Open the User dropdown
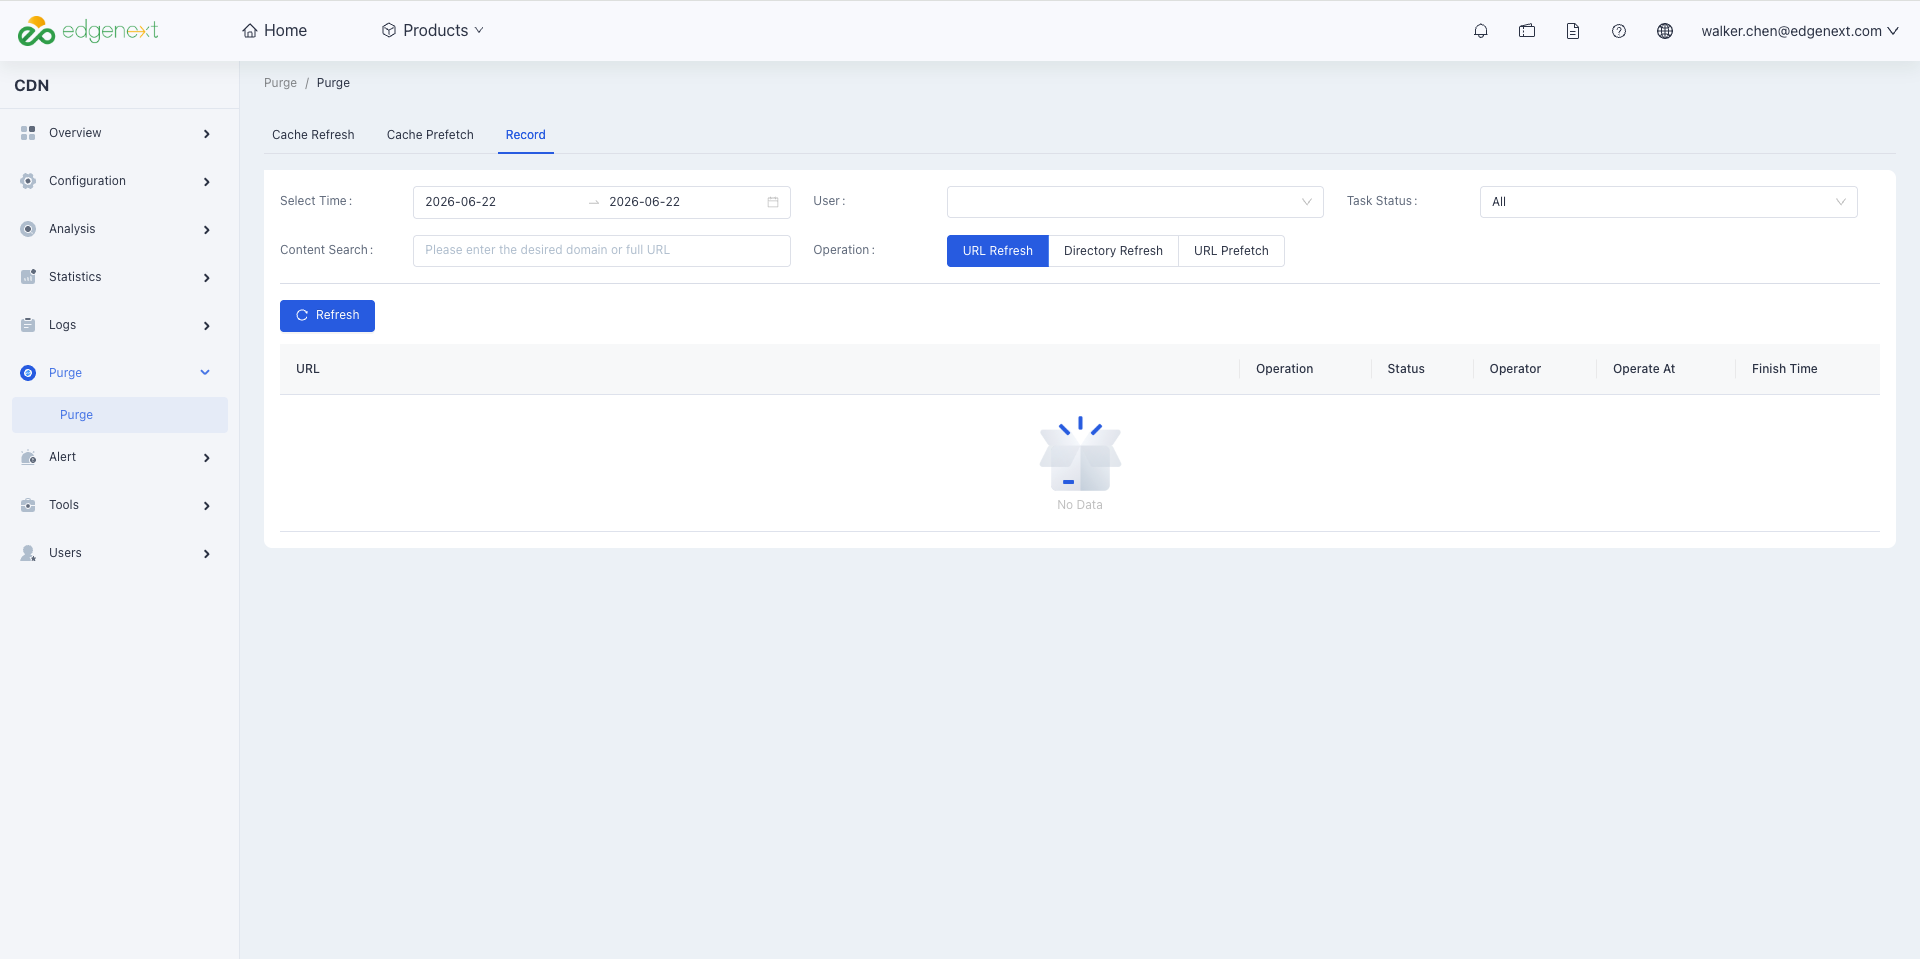Viewport: 1920px width, 959px height. pyautogui.click(x=1135, y=202)
